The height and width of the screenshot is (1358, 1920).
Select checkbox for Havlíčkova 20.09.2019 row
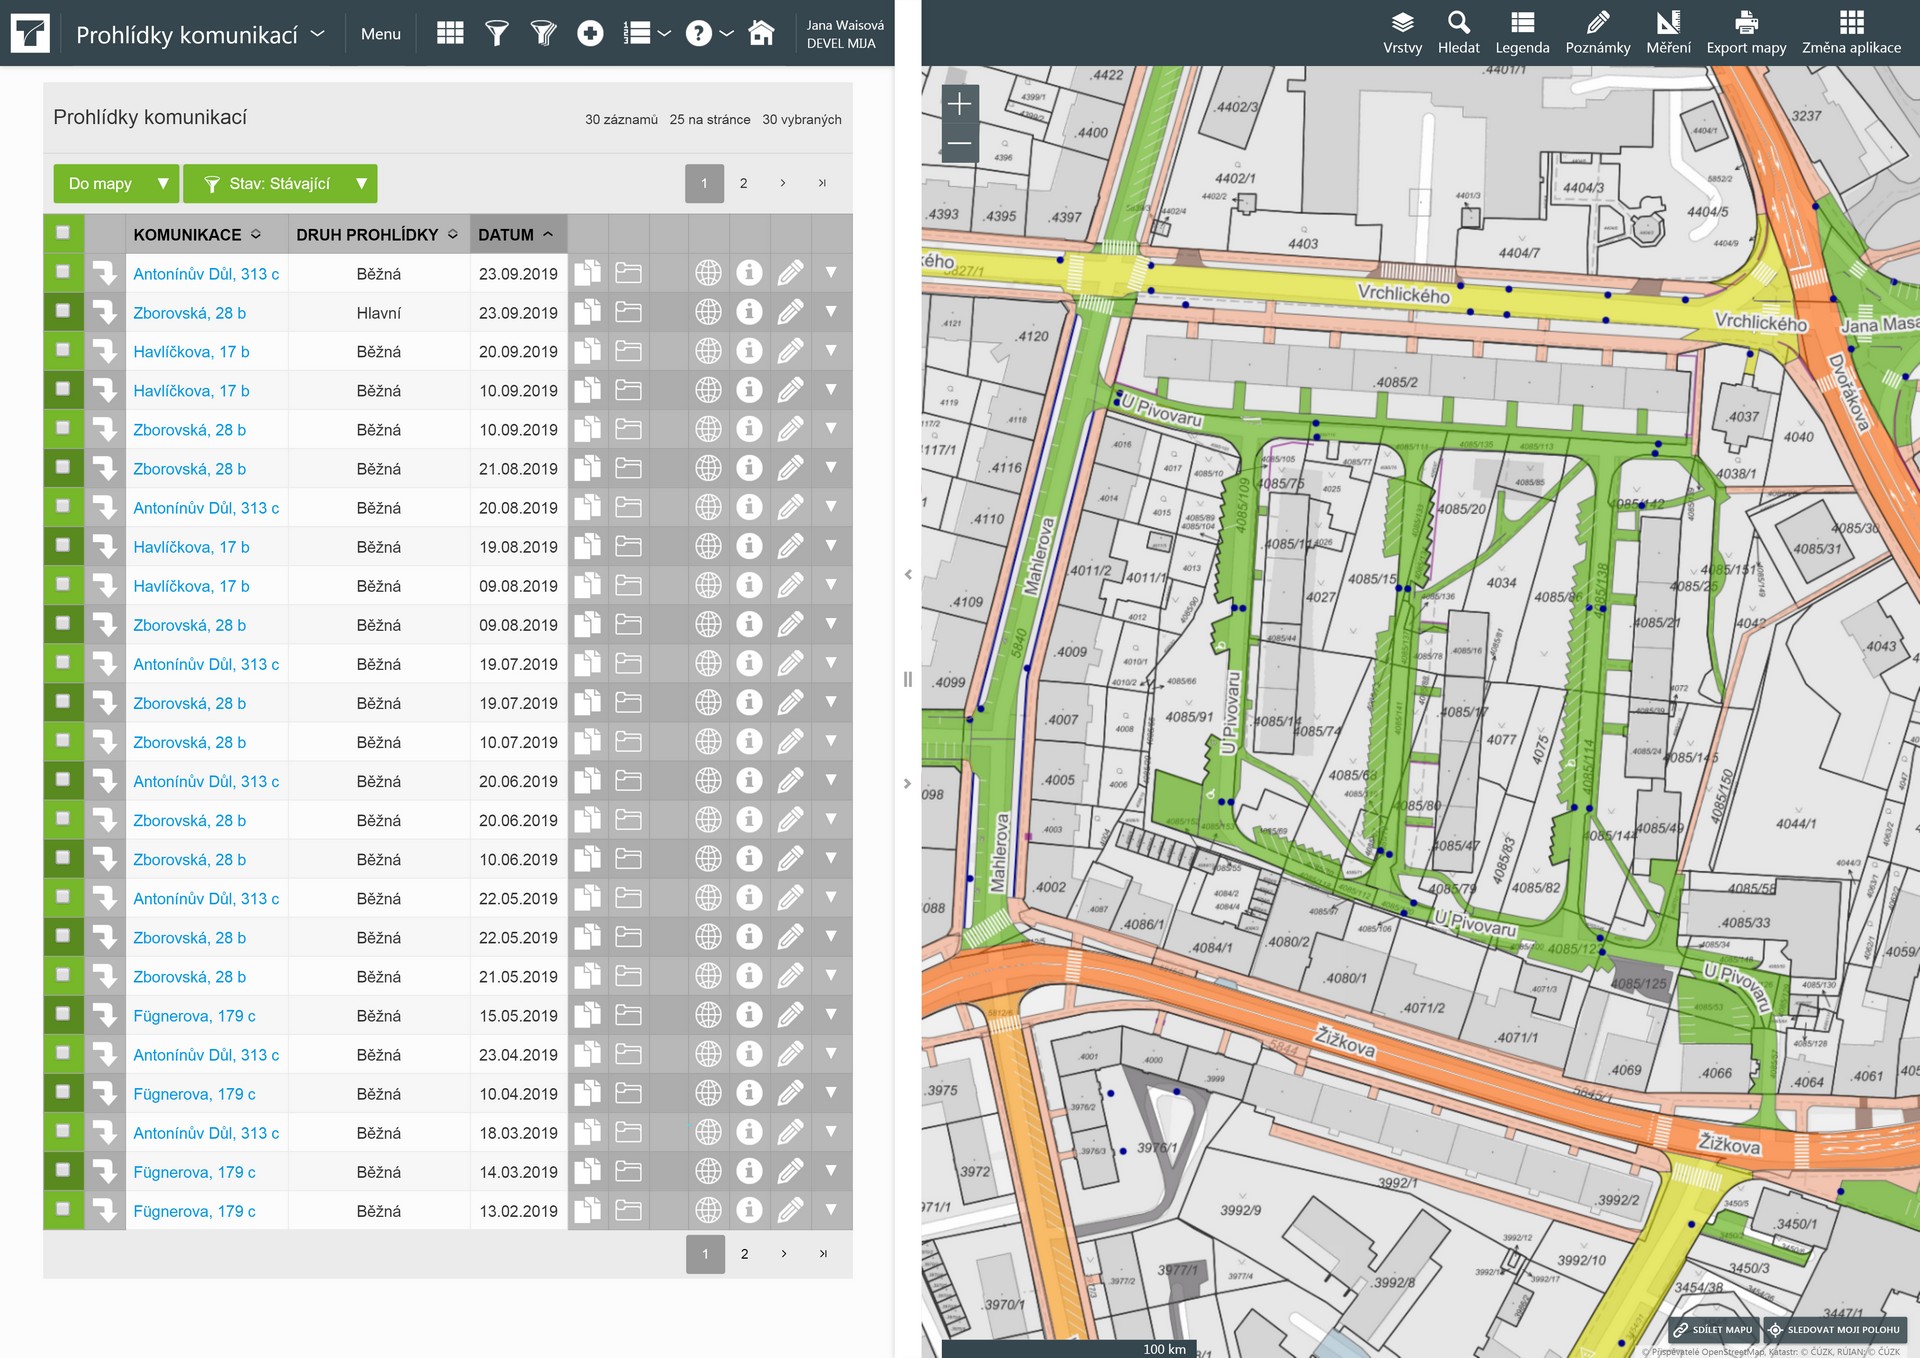[x=63, y=350]
